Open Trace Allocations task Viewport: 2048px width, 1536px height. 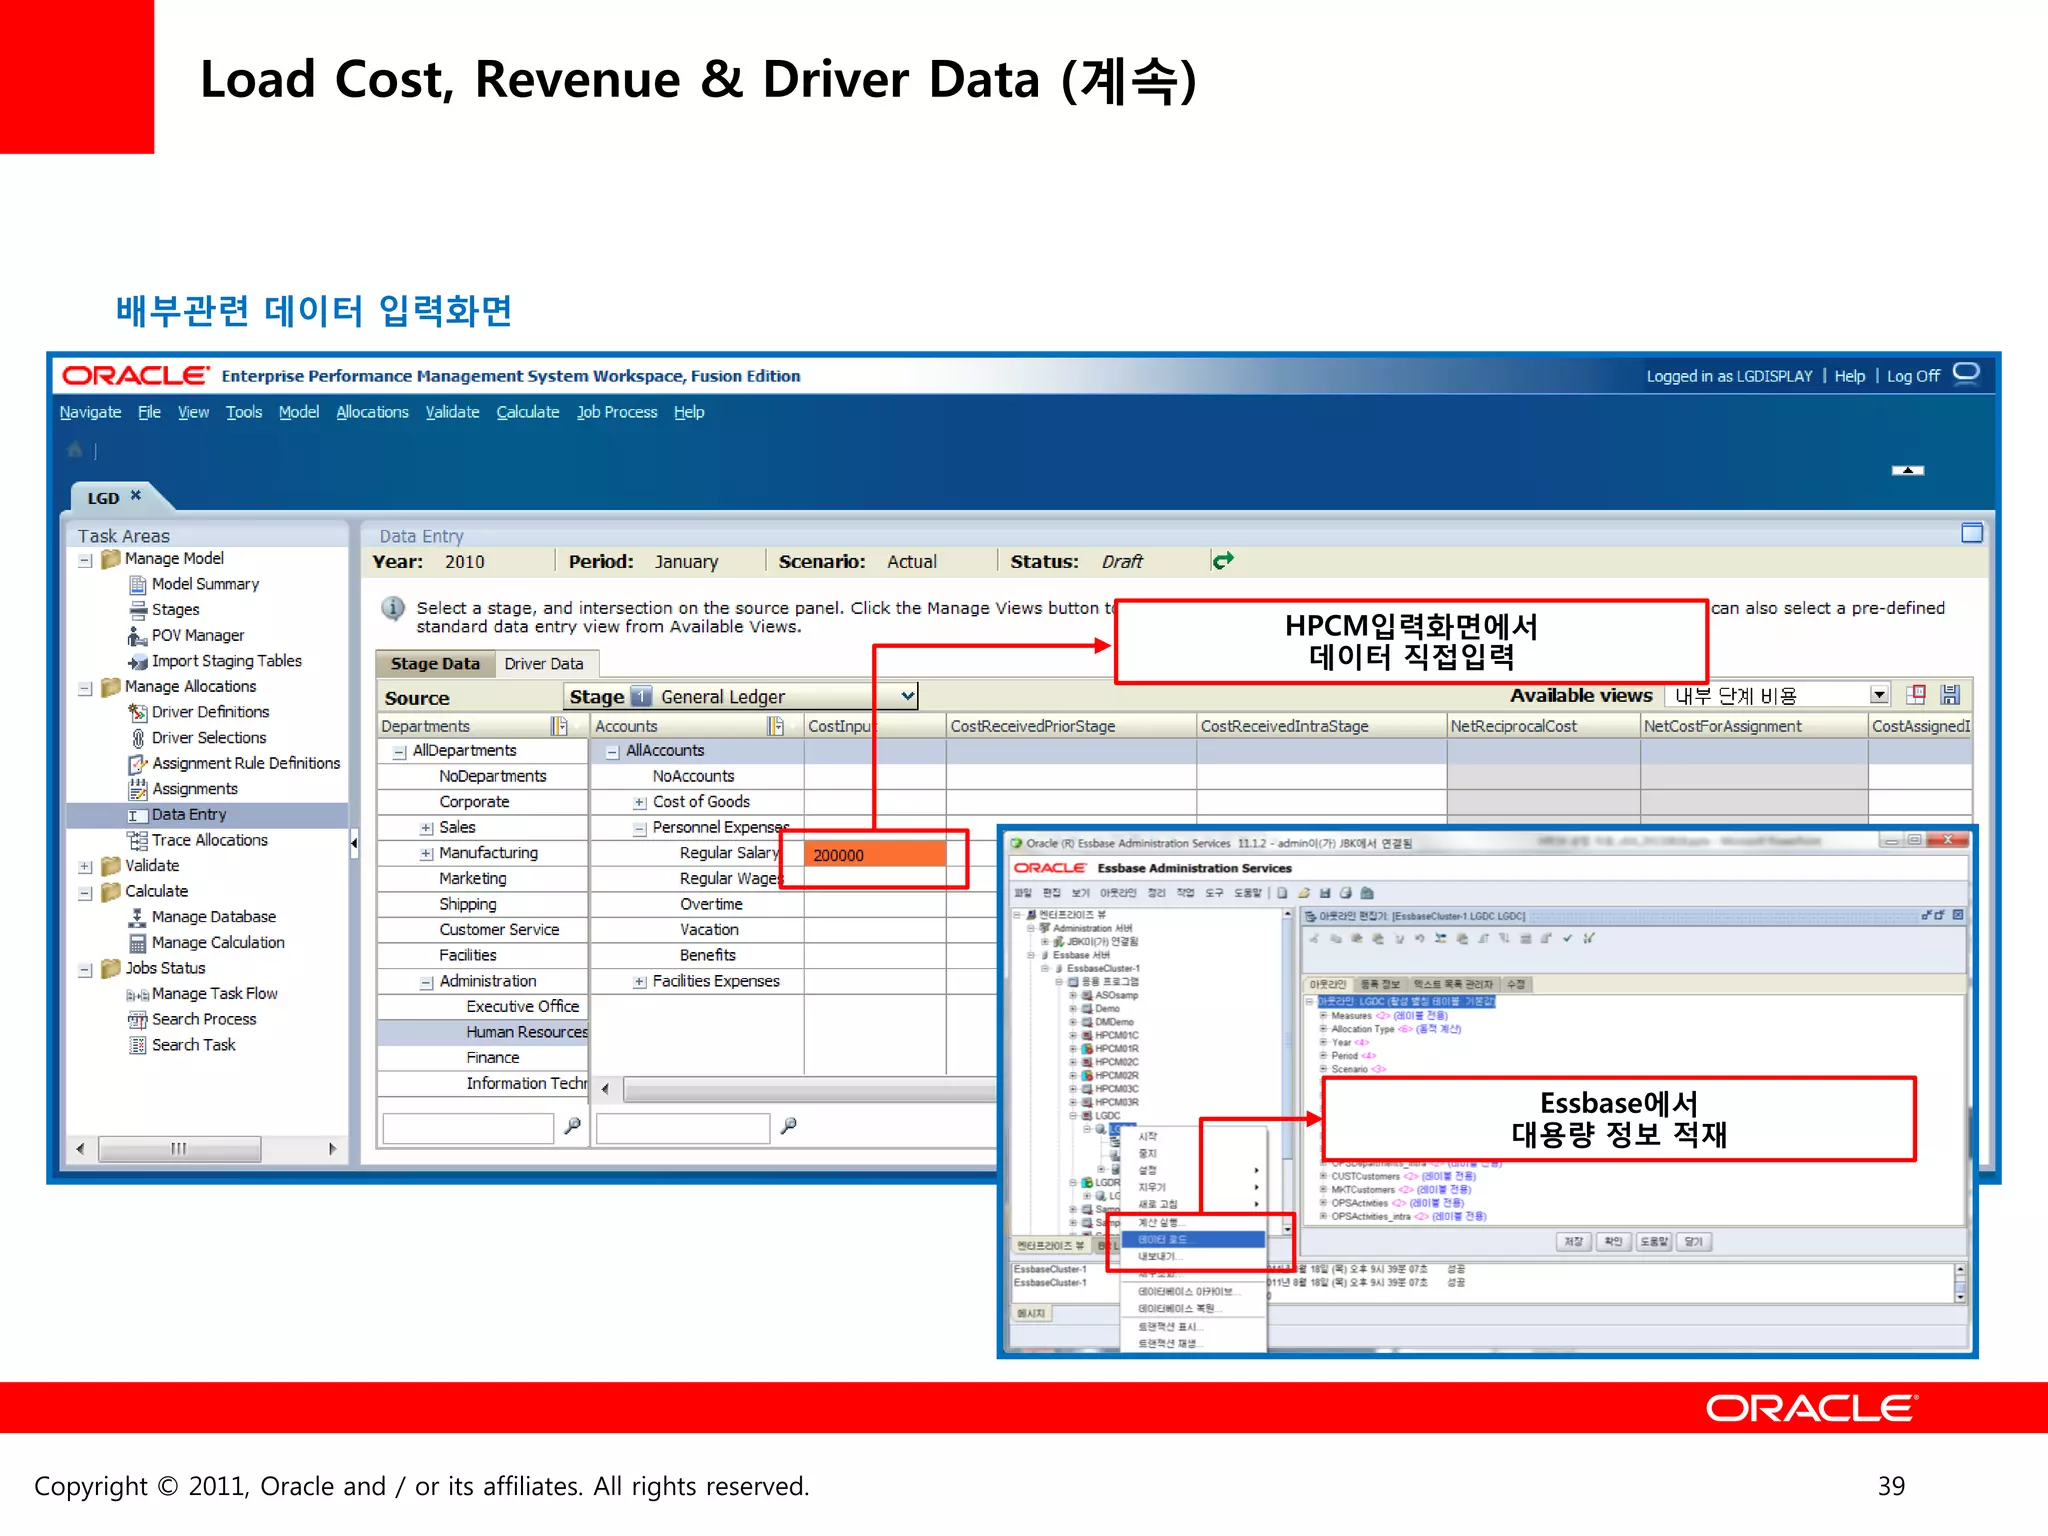click(210, 840)
